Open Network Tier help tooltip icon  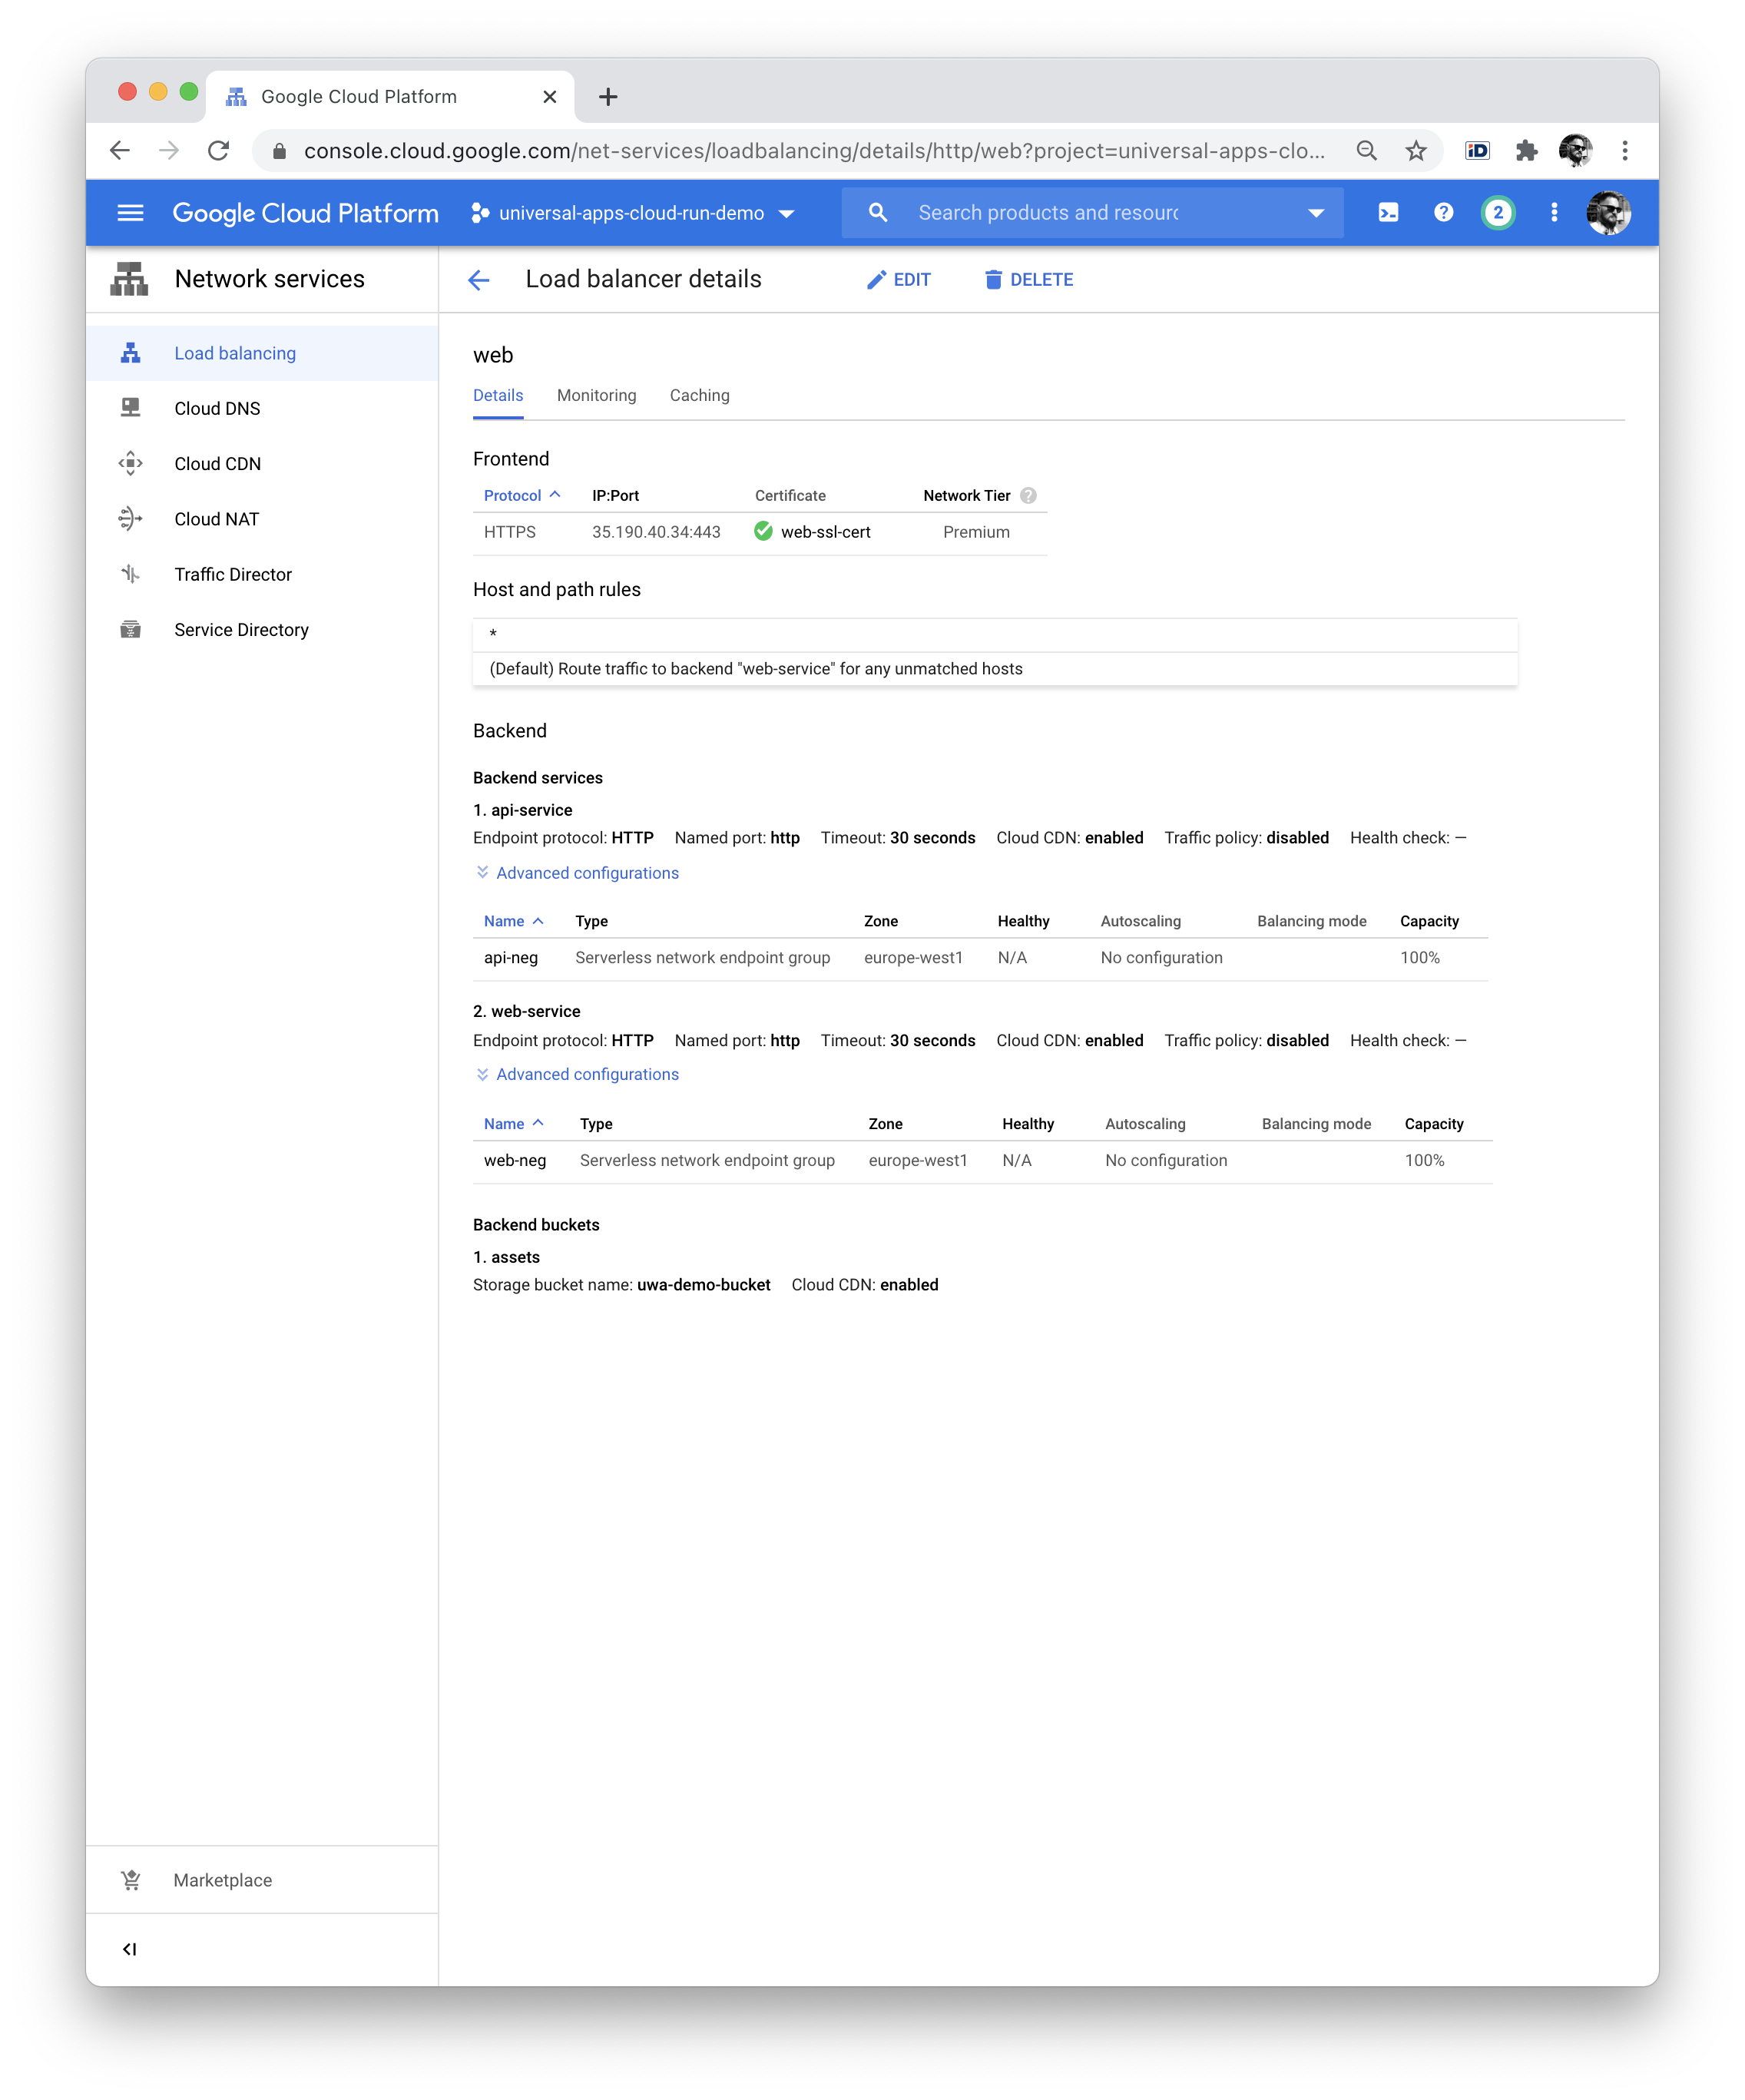click(1029, 495)
